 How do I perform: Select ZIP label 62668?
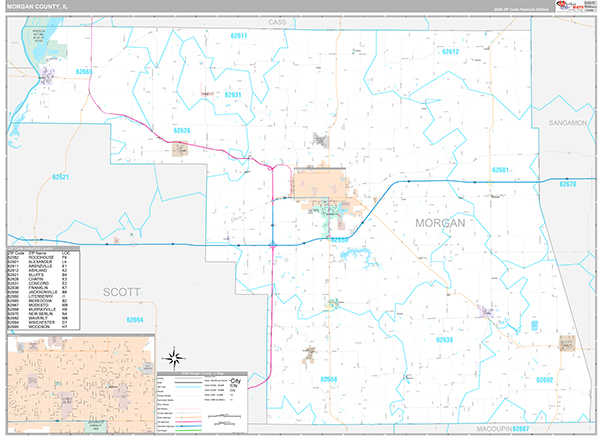point(329,379)
